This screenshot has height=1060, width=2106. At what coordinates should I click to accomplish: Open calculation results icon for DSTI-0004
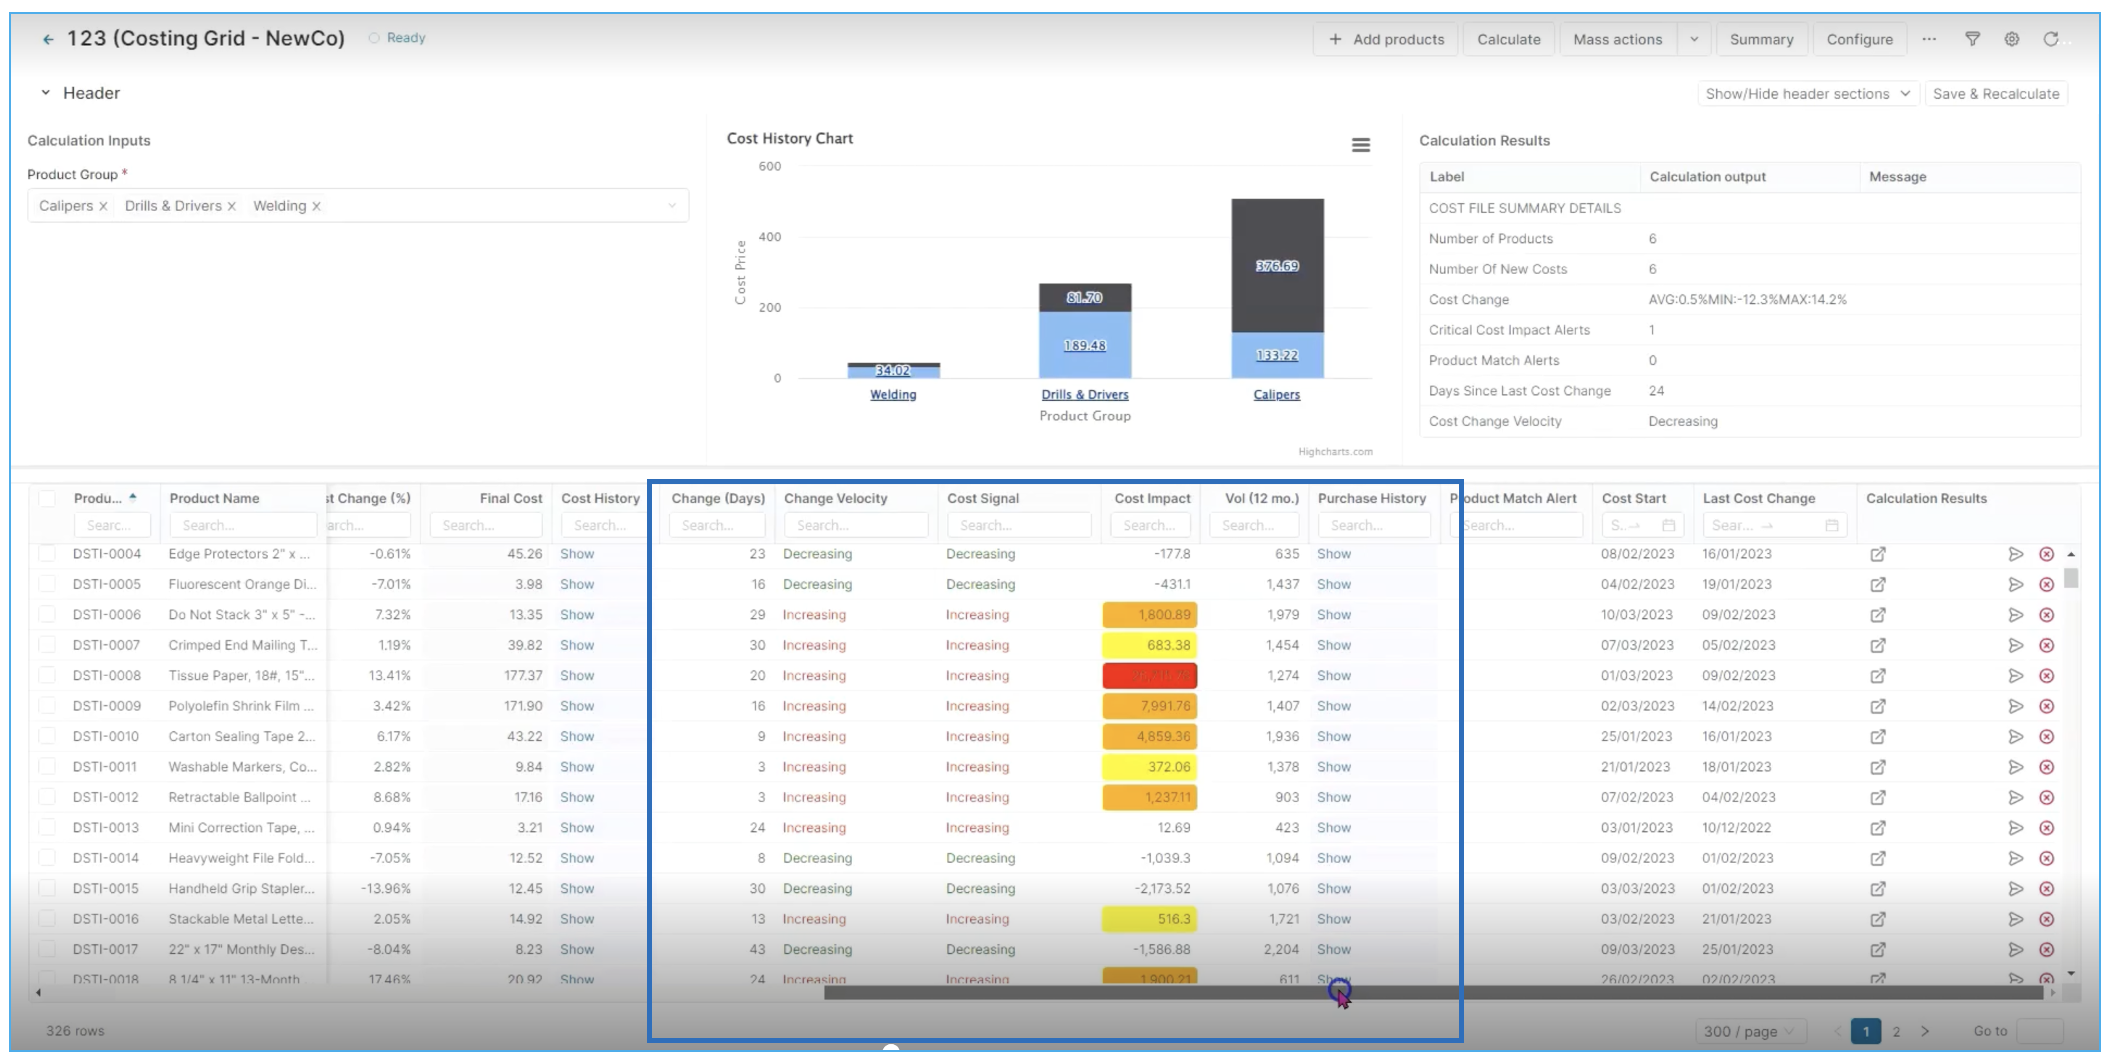pyautogui.click(x=1878, y=554)
